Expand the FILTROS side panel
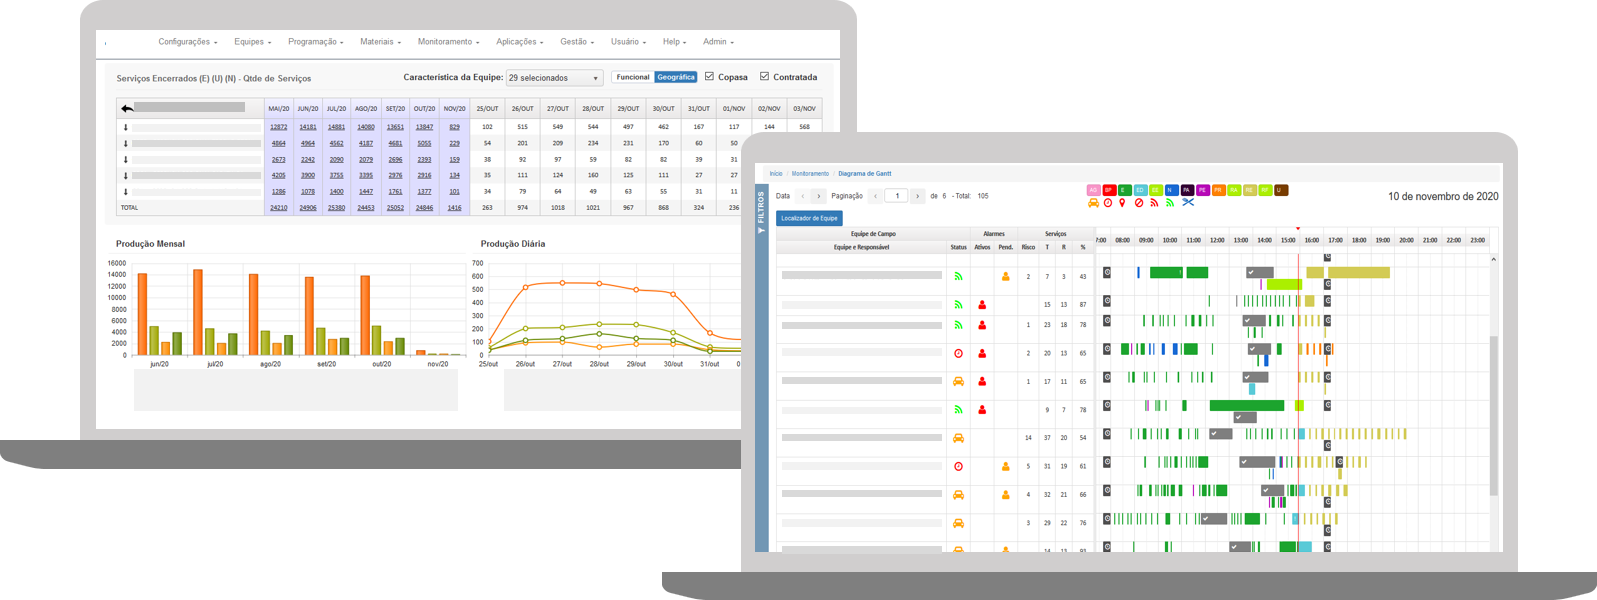1597x600 pixels. point(761,214)
